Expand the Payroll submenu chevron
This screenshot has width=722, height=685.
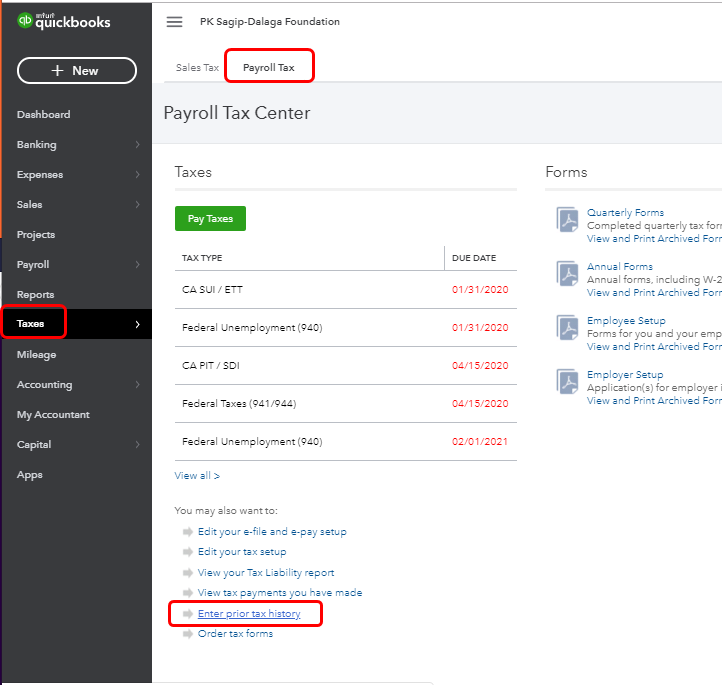point(137,264)
